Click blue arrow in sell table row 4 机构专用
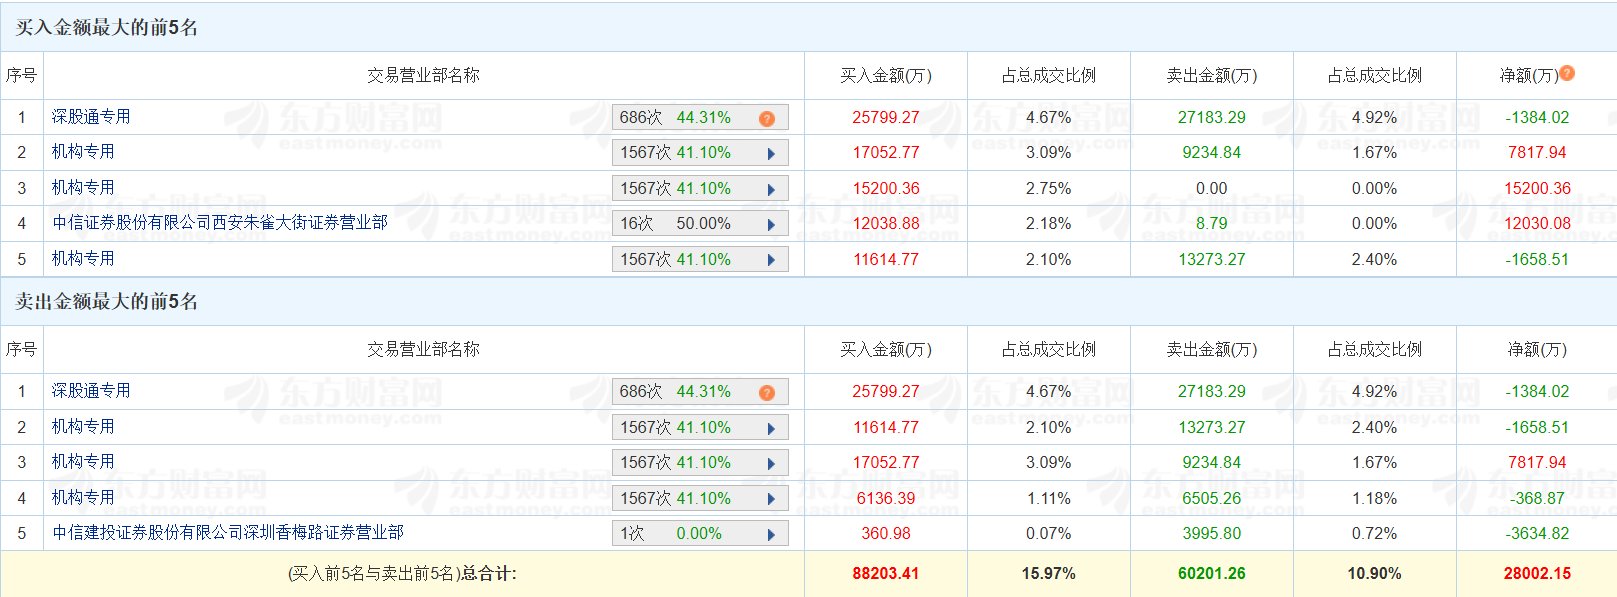The width and height of the screenshot is (1617, 597). [x=771, y=500]
